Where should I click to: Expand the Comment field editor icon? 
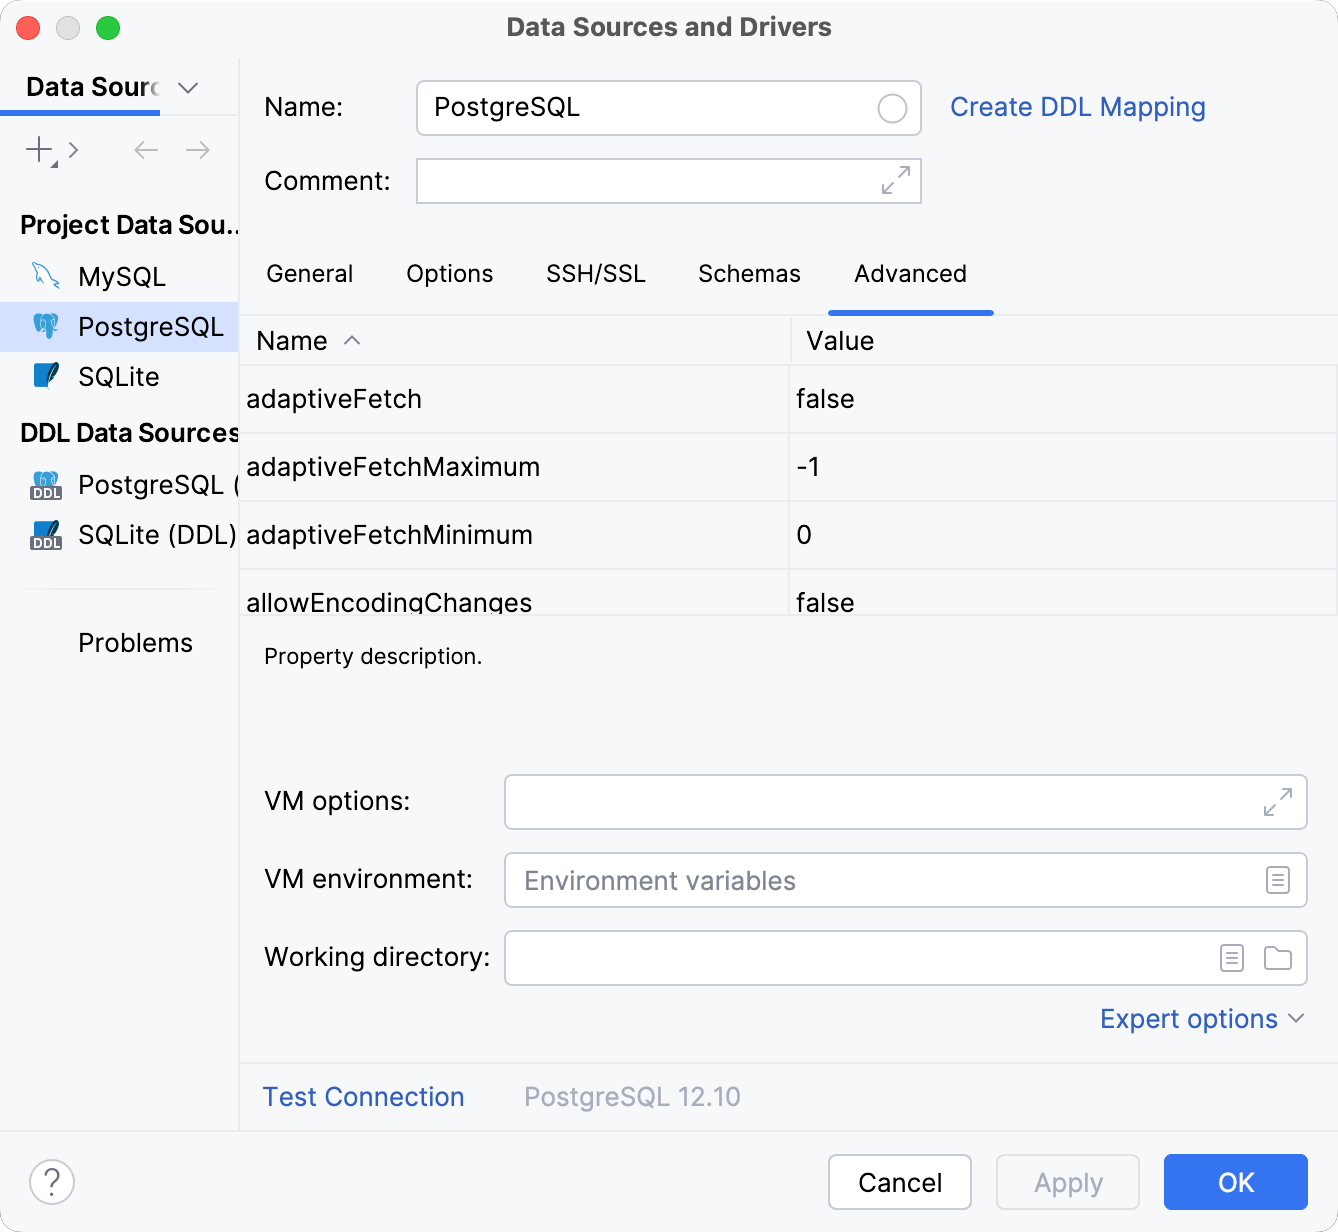[897, 181]
